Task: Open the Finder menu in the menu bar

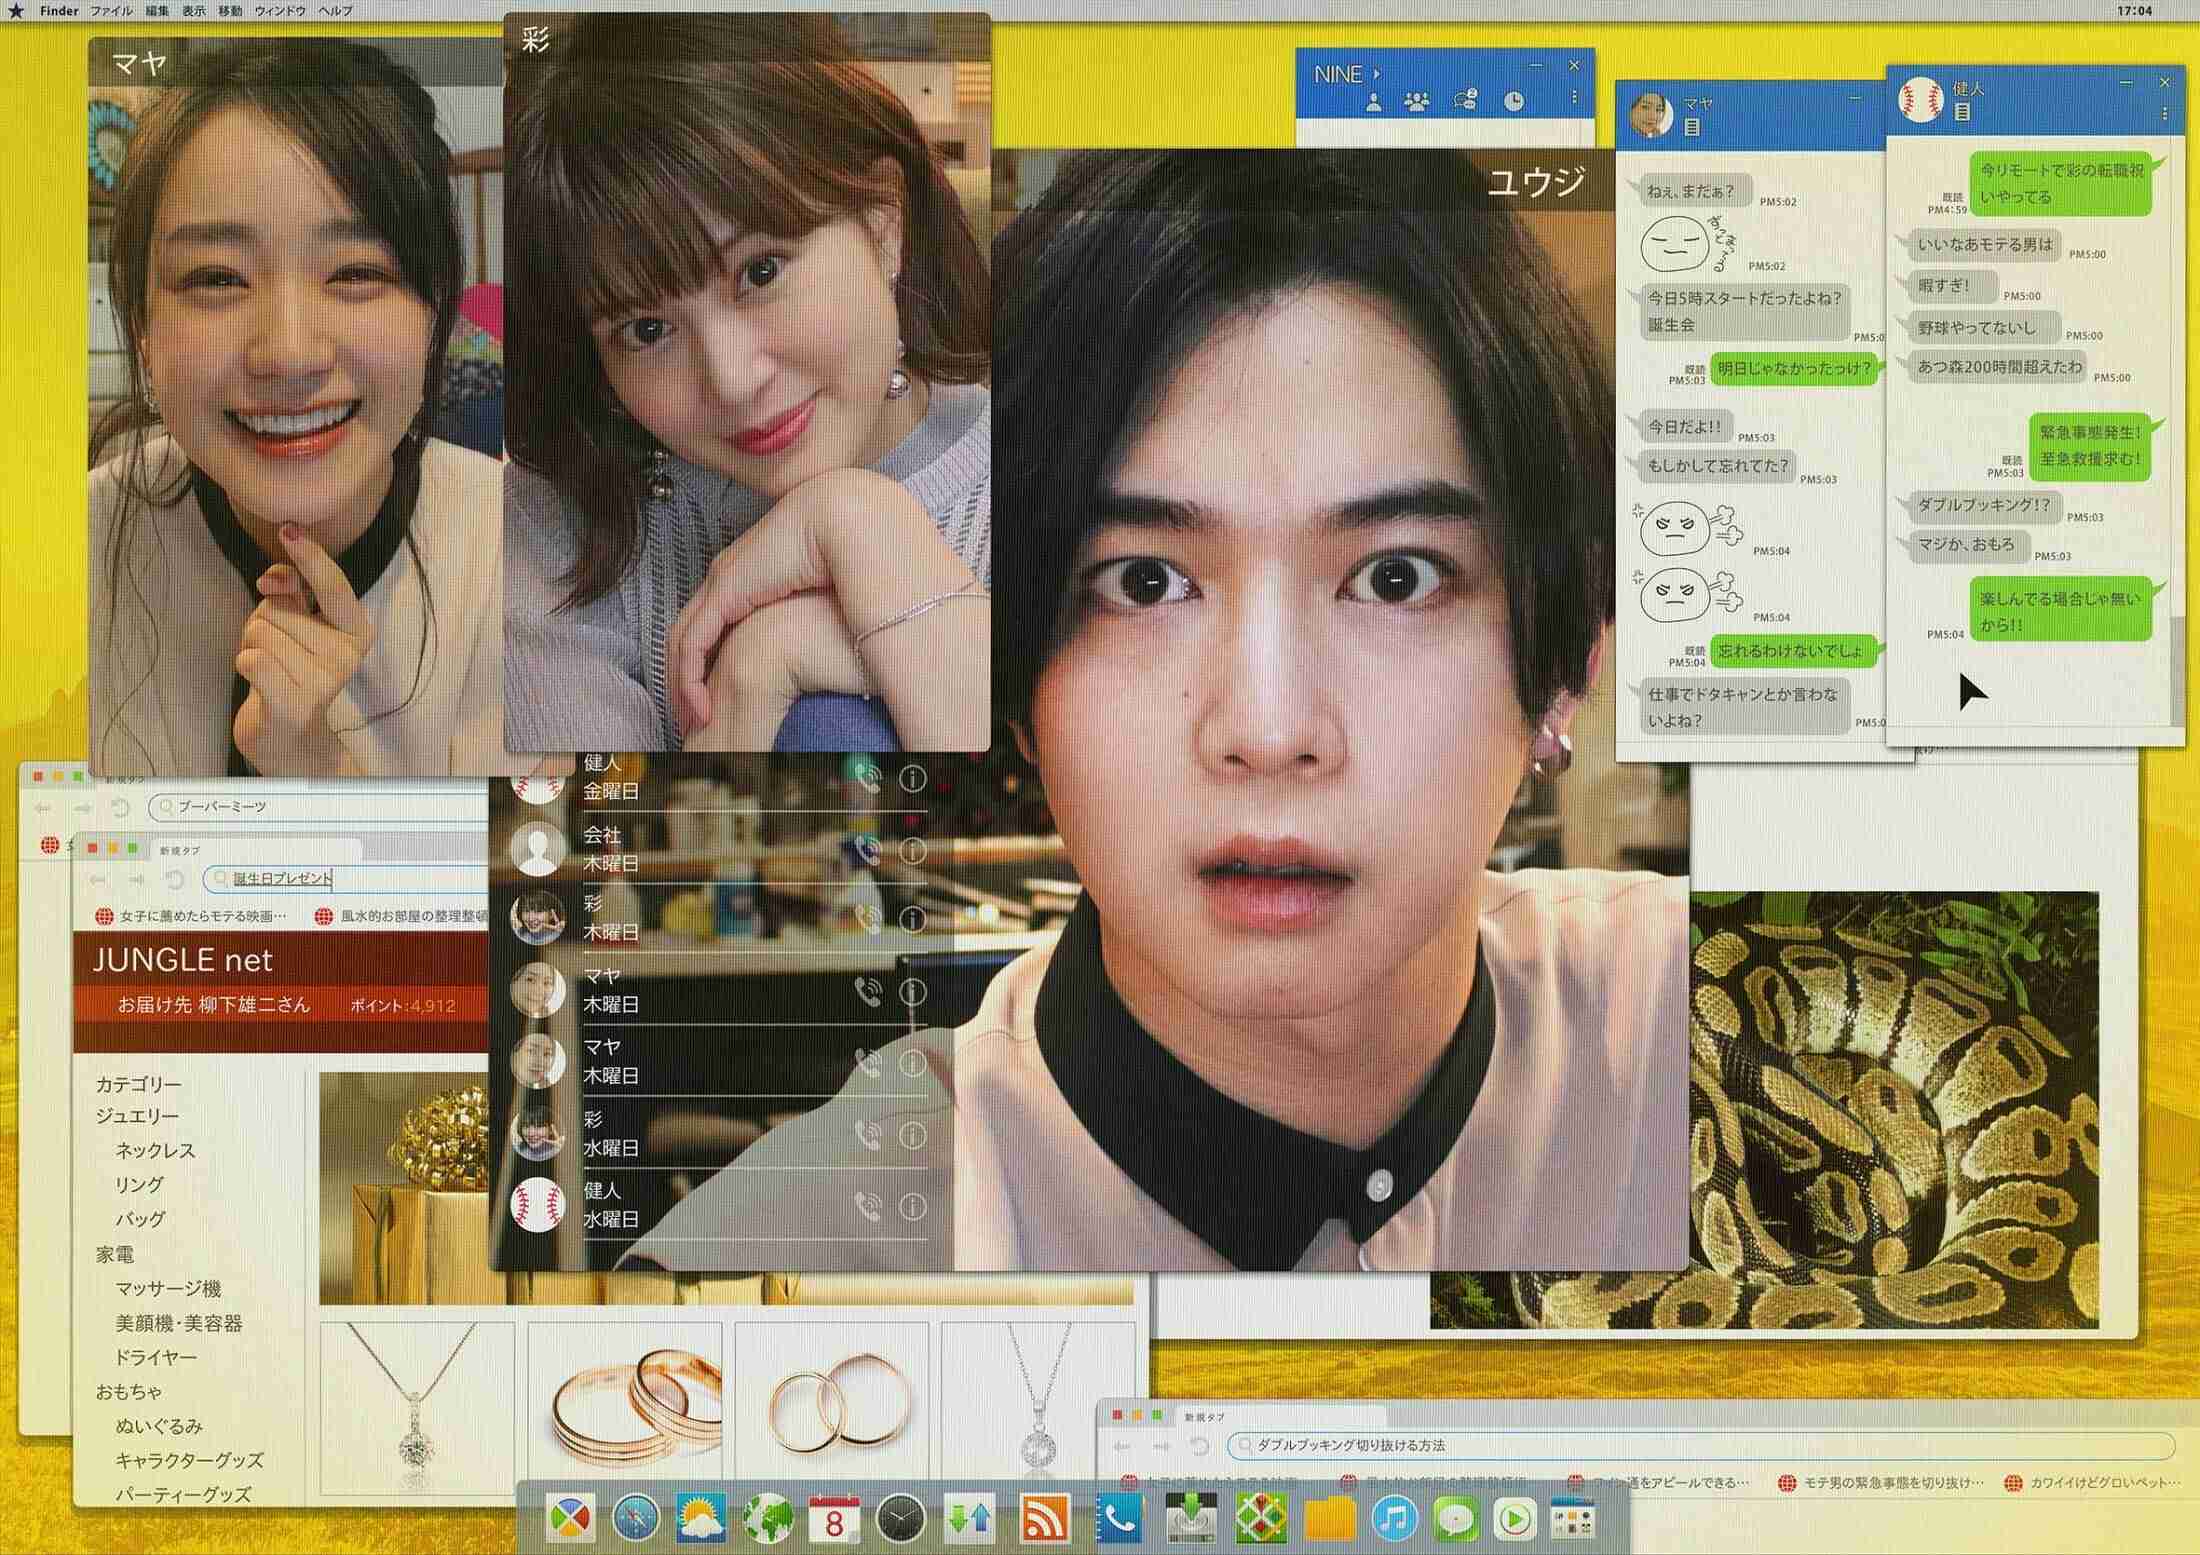Action: tap(59, 11)
